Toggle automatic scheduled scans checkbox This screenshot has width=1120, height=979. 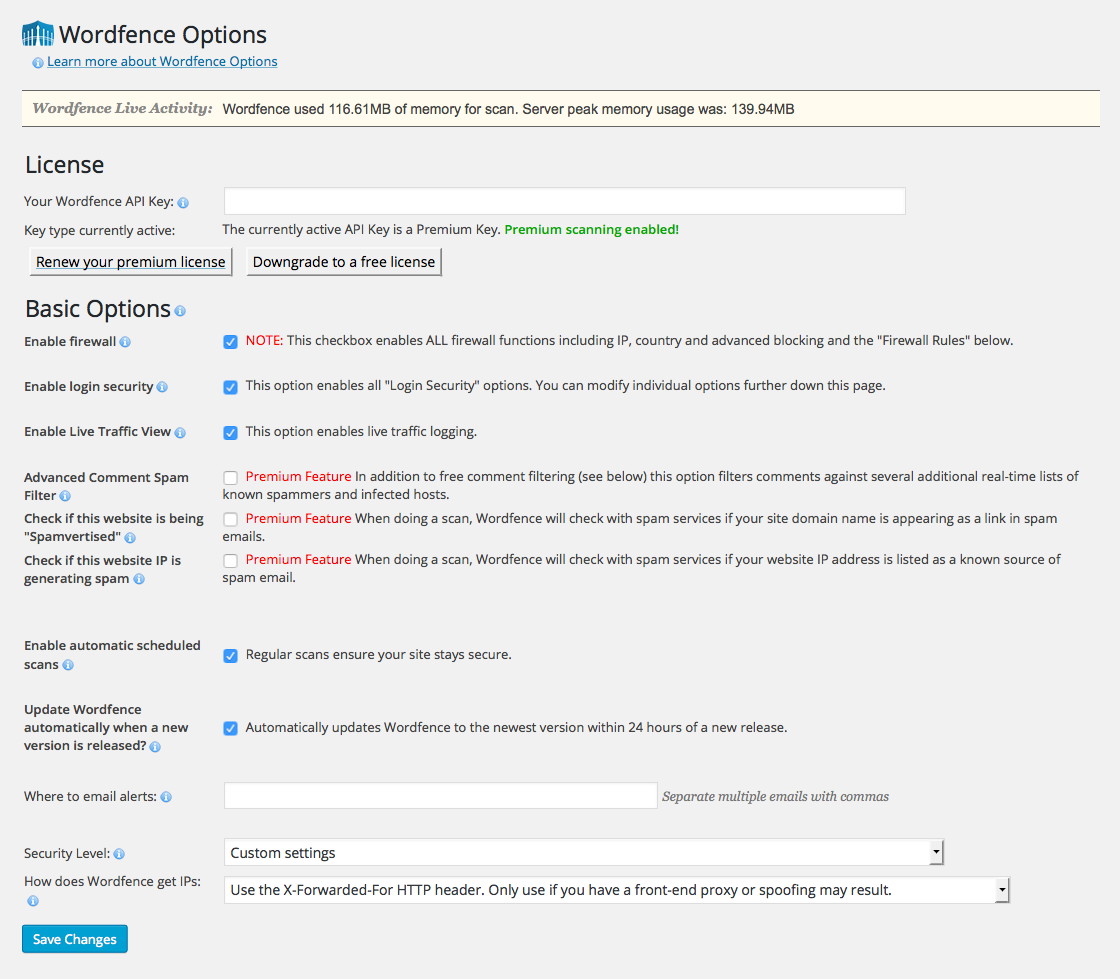click(230, 656)
